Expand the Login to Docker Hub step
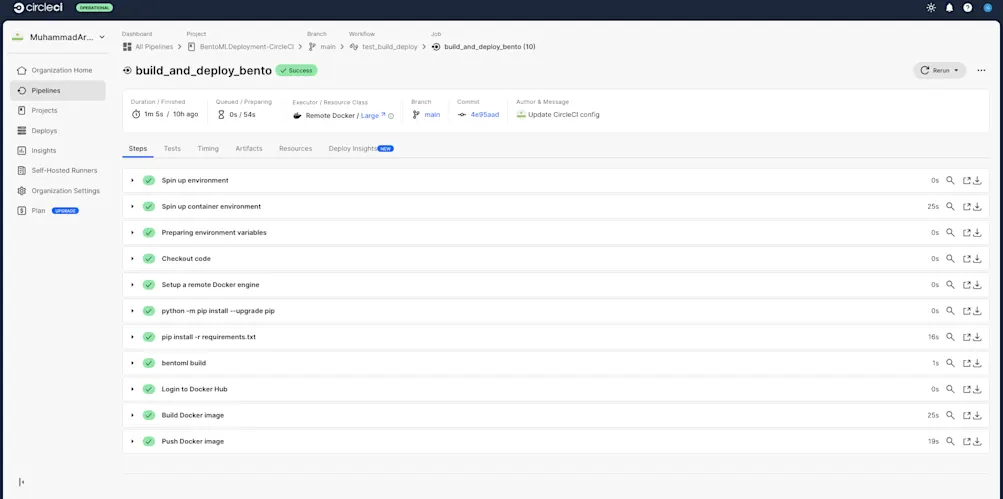The height and width of the screenshot is (499, 1003). [132, 389]
